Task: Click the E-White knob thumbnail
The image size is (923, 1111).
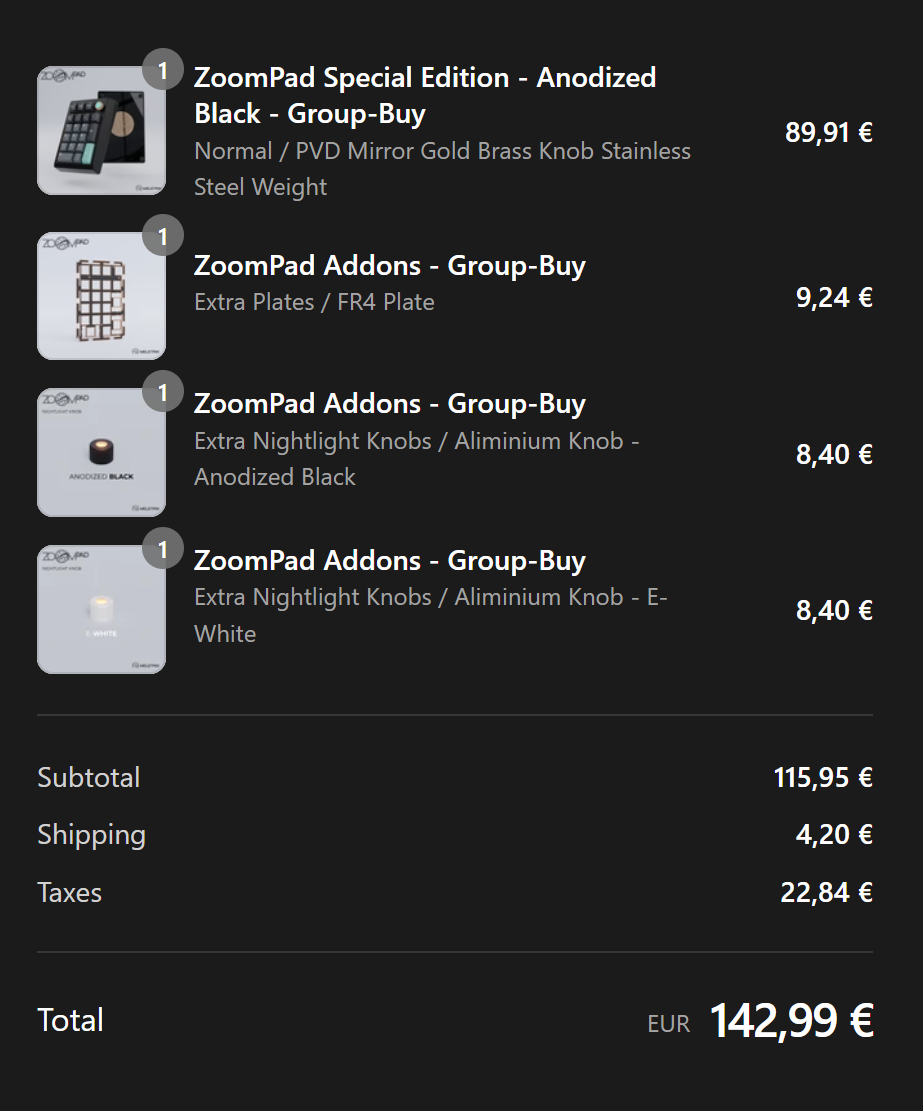Action: pyautogui.click(x=101, y=610)
